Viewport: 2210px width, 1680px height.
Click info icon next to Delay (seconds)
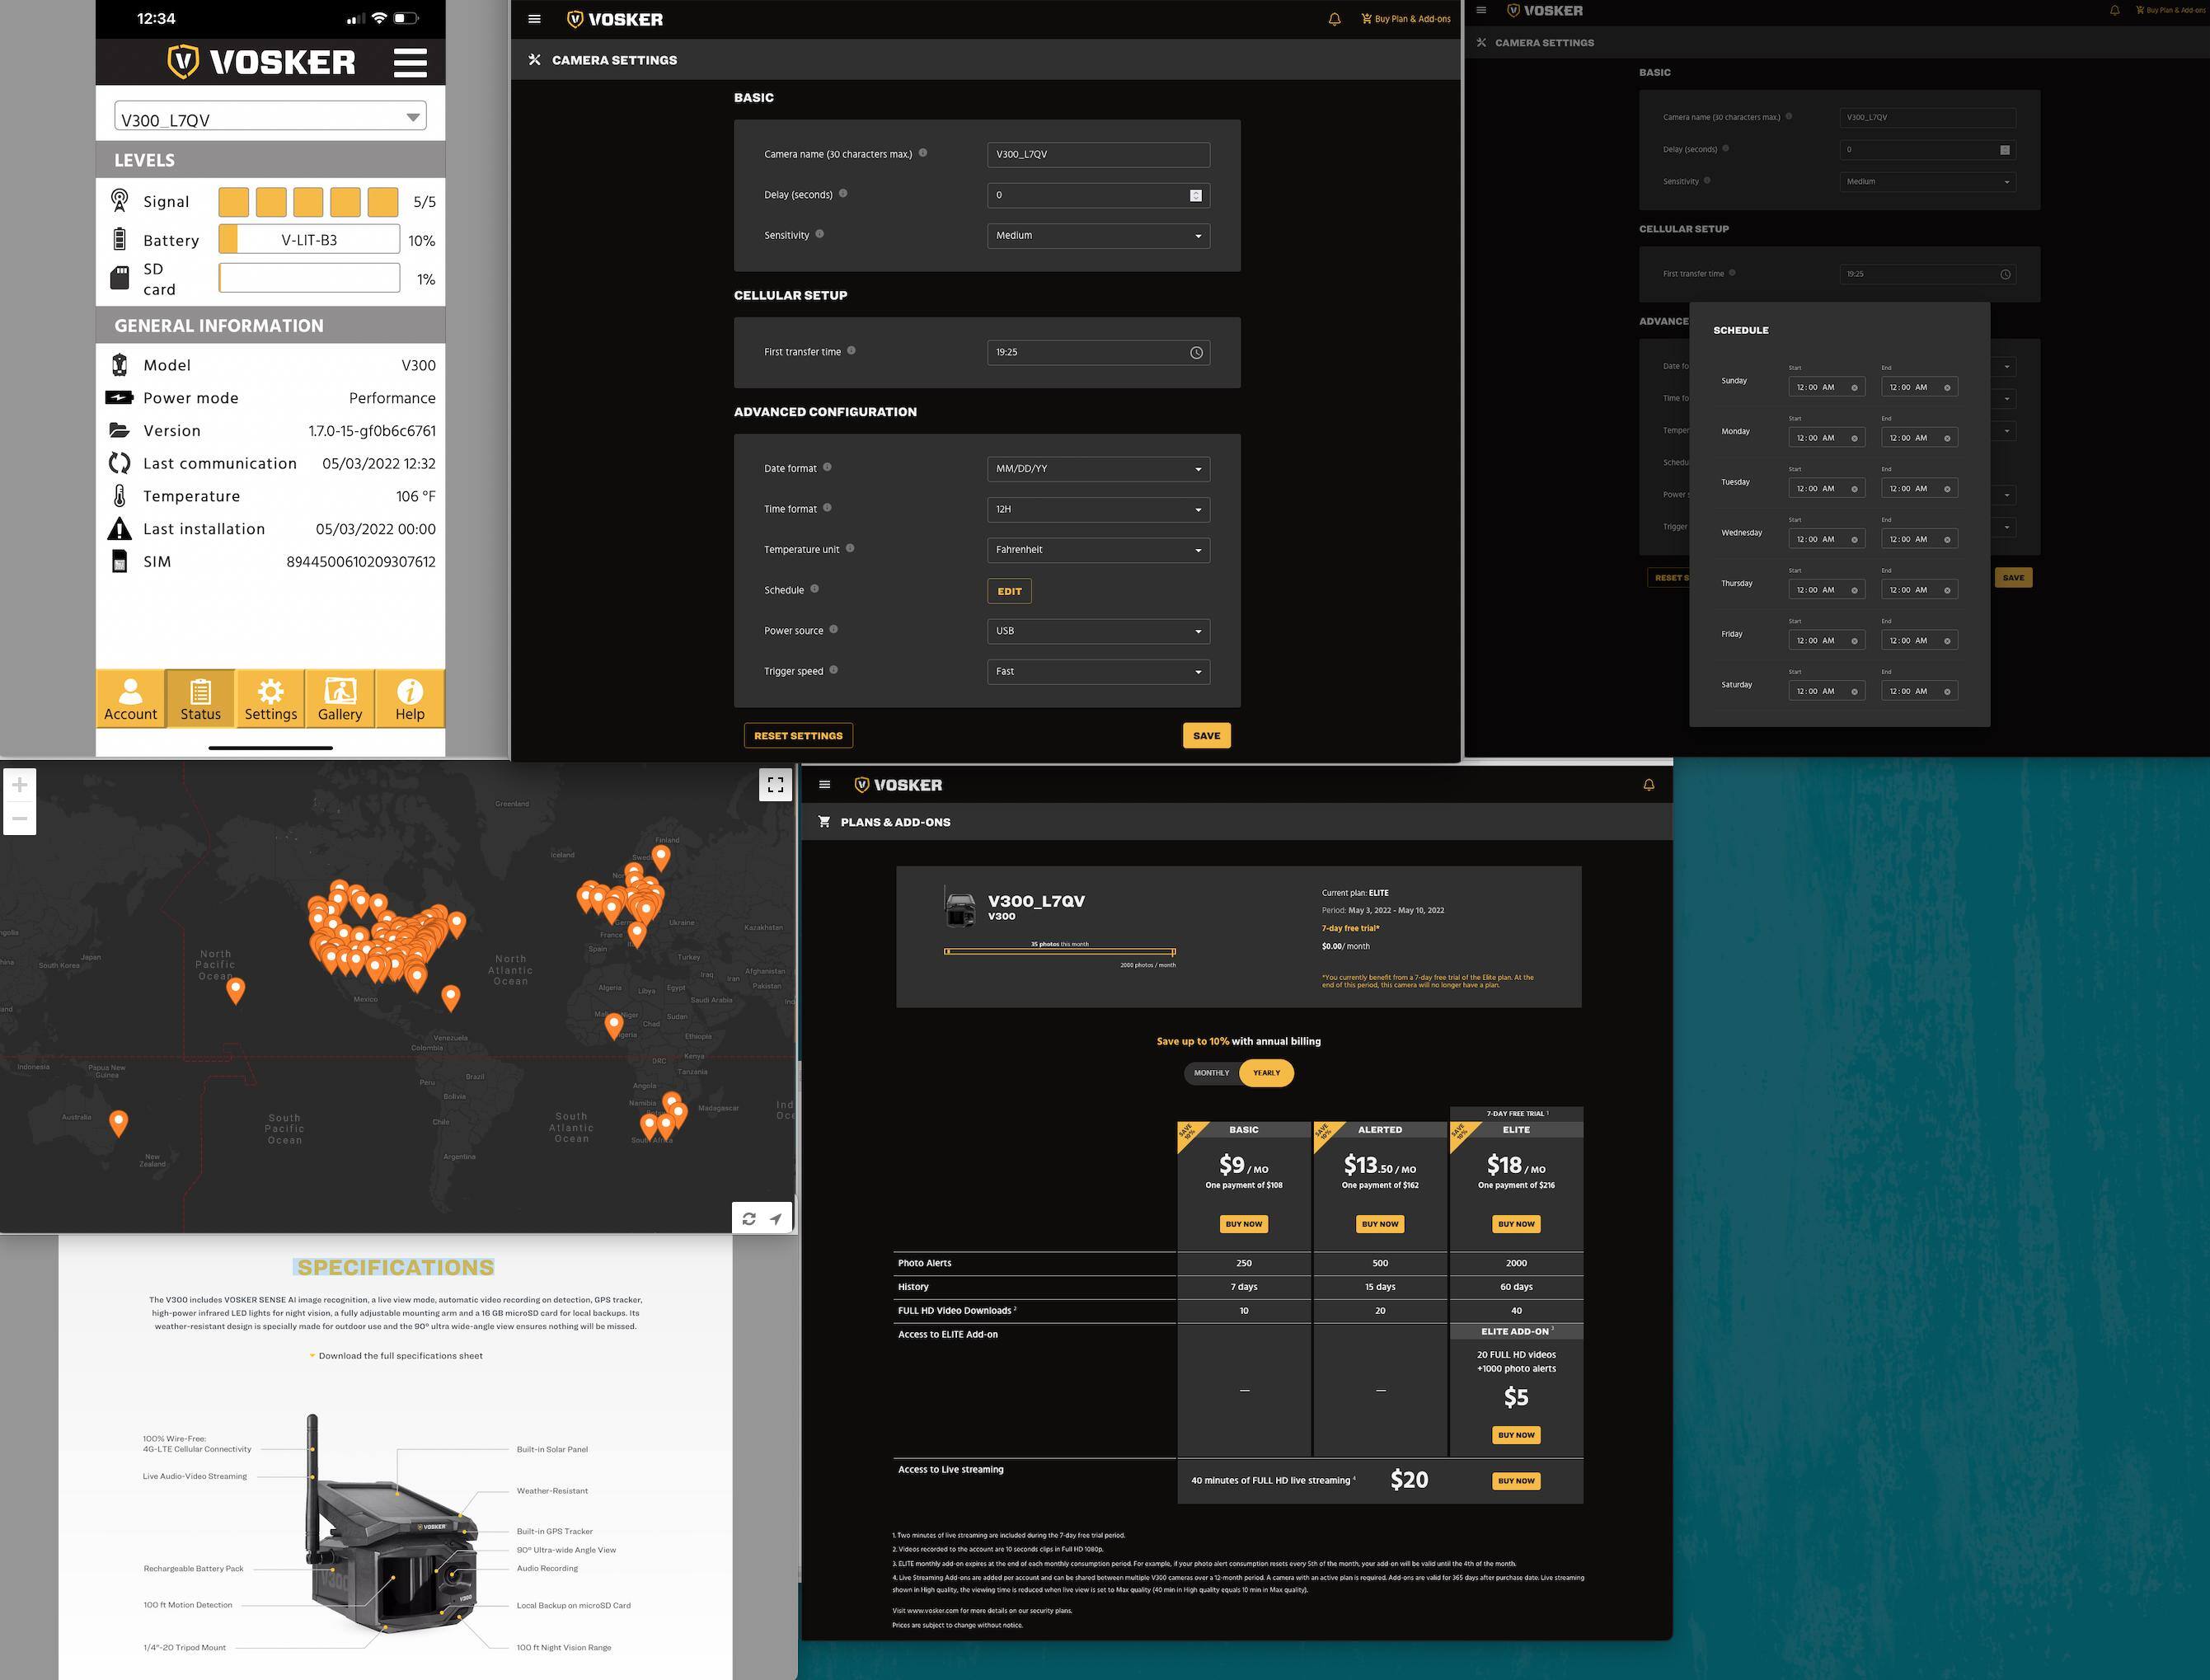click(843, 194)
